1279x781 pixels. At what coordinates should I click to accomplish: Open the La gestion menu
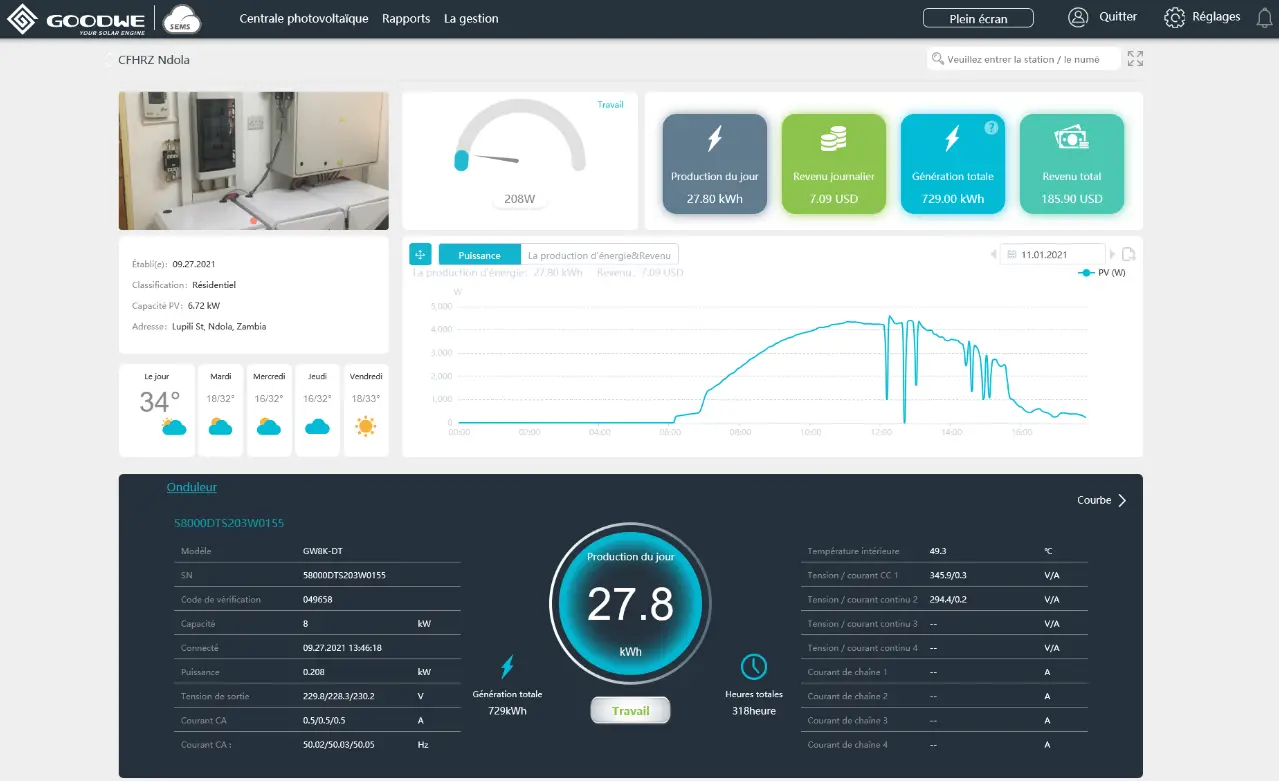click(x=471, y=17)
